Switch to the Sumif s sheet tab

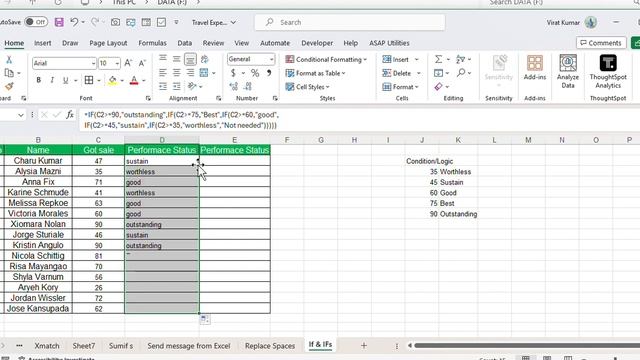pyautogui.click(x=121, y=346)
